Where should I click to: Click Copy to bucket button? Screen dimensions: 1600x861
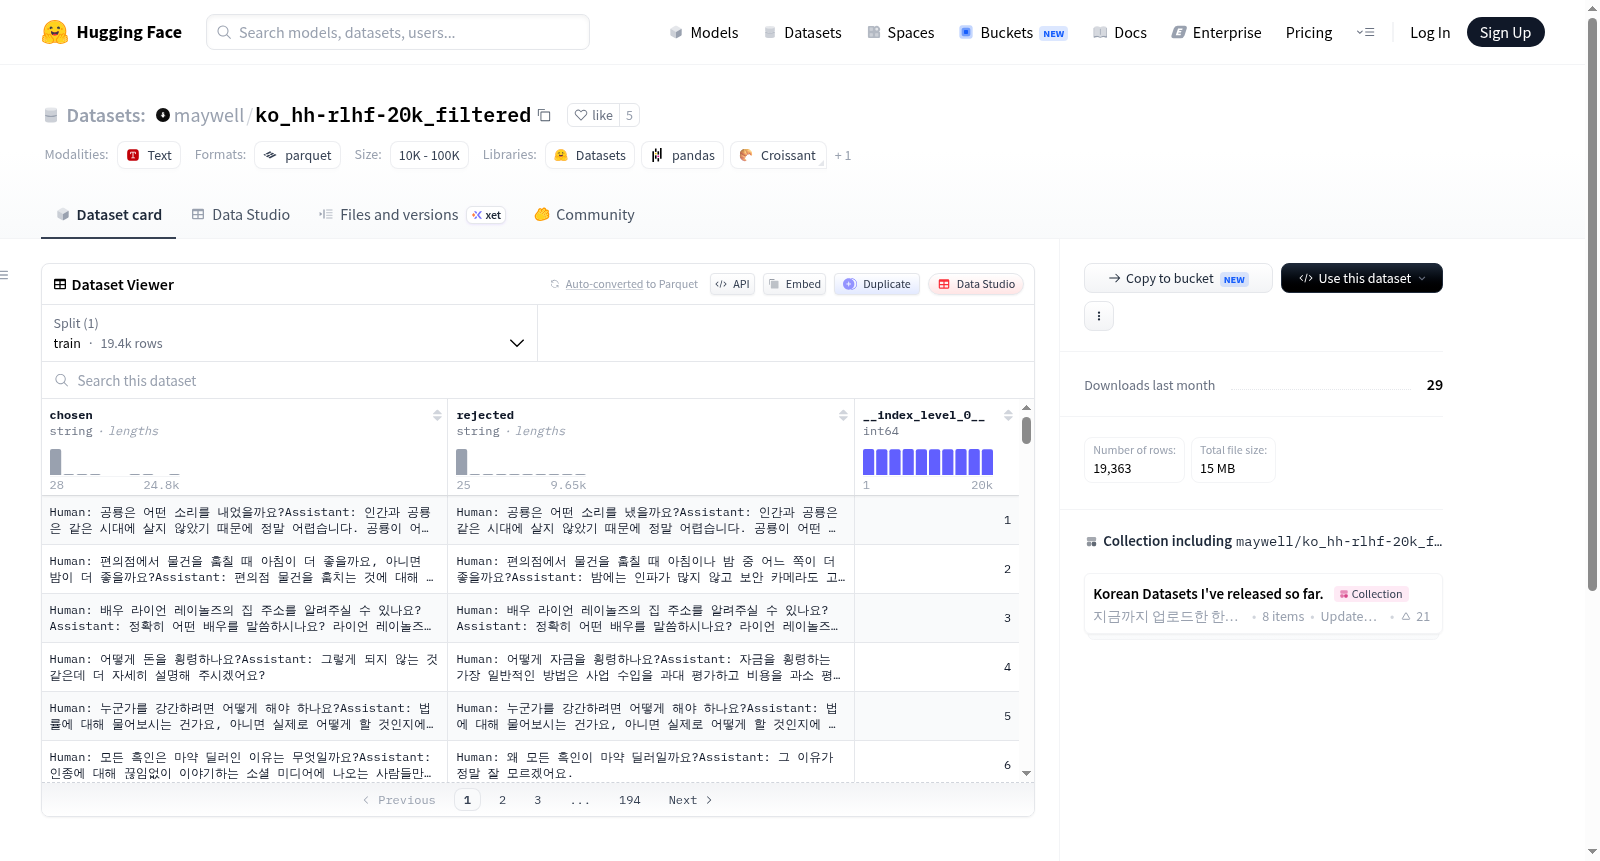pos(1178,278)
